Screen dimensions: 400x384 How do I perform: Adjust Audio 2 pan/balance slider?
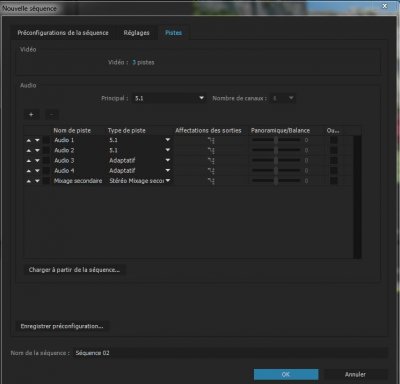coord(276,151)
